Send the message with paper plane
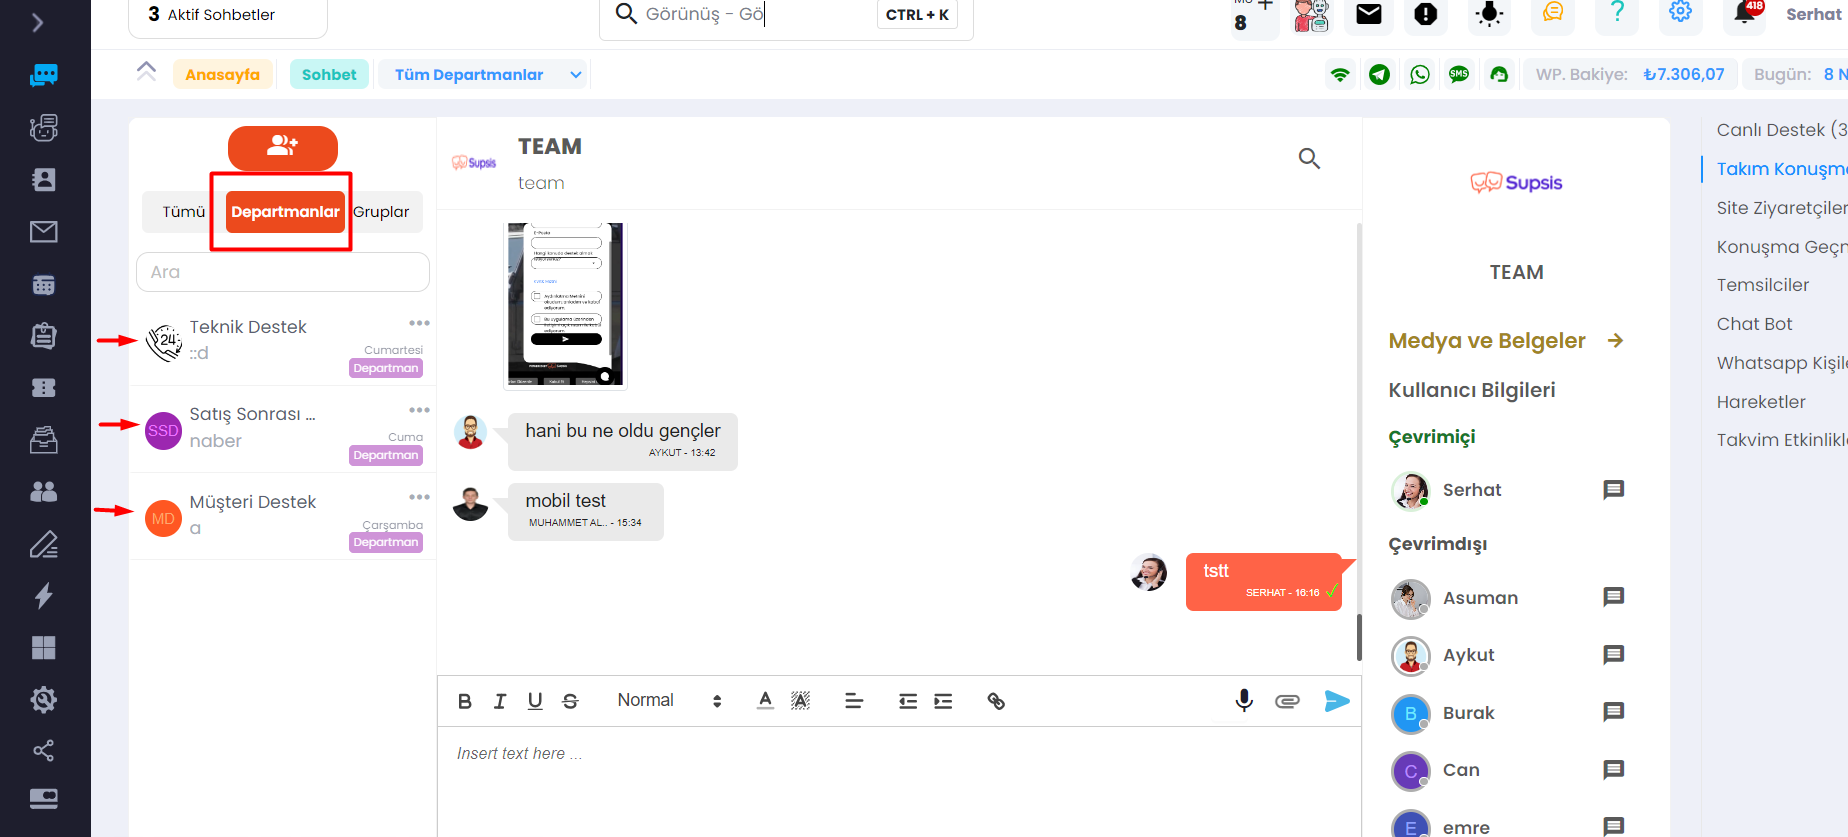Viewport: 1848px width, 837px height. point(1337,701)
